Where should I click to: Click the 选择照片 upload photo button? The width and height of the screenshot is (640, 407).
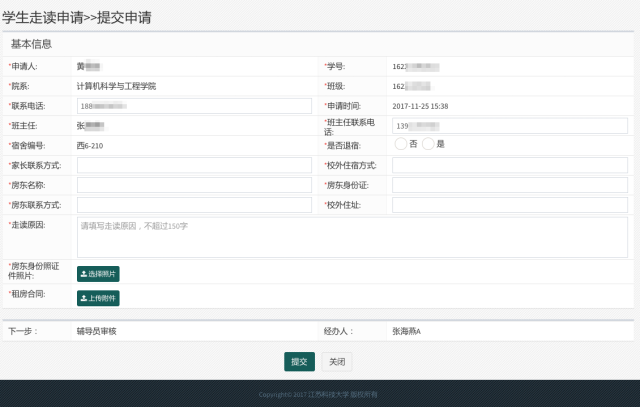[98, 273]
